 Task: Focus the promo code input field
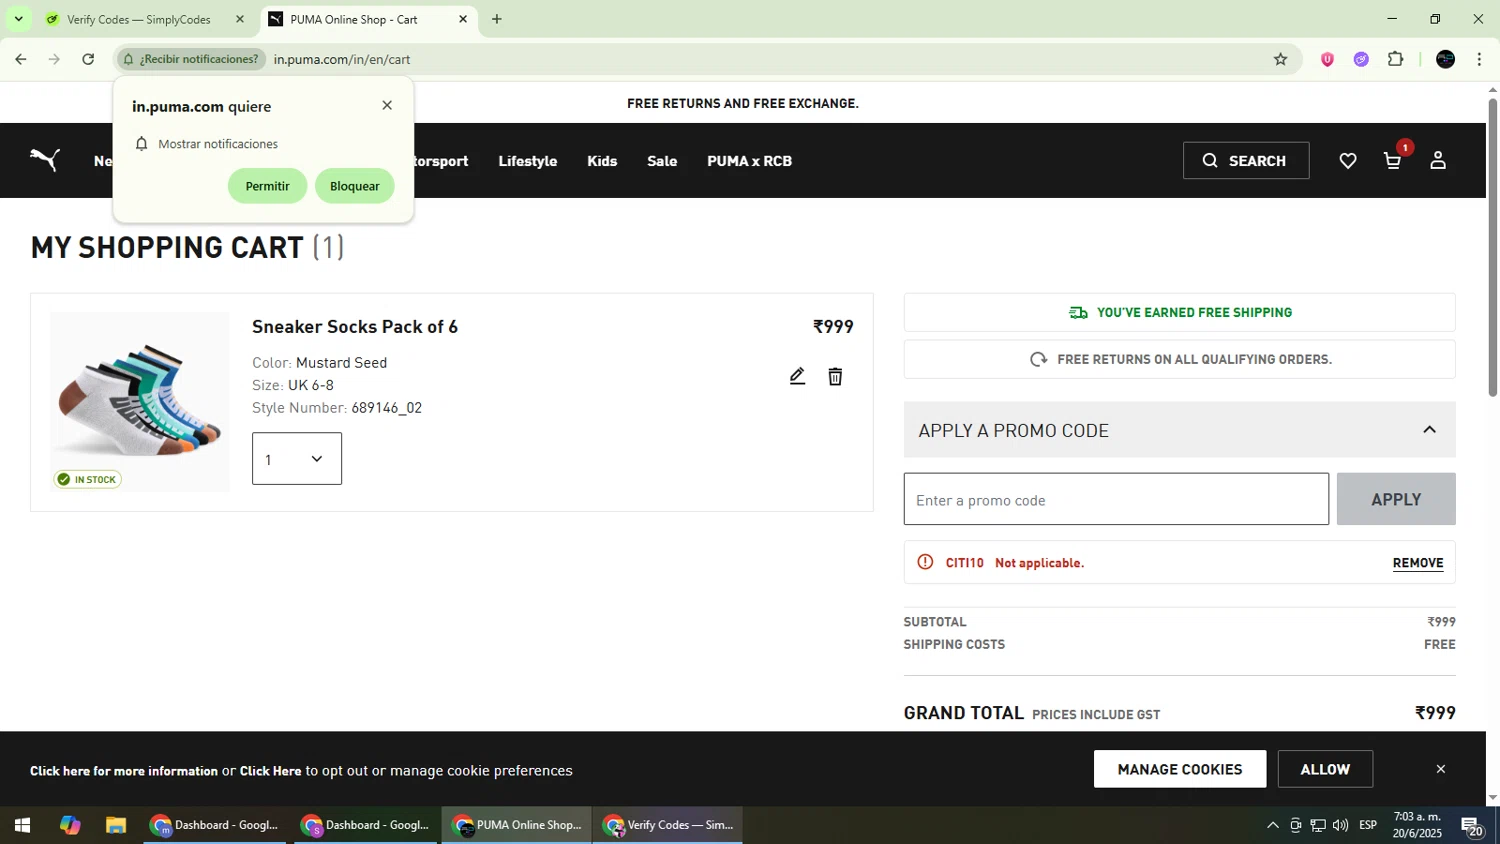point(1116,499)
